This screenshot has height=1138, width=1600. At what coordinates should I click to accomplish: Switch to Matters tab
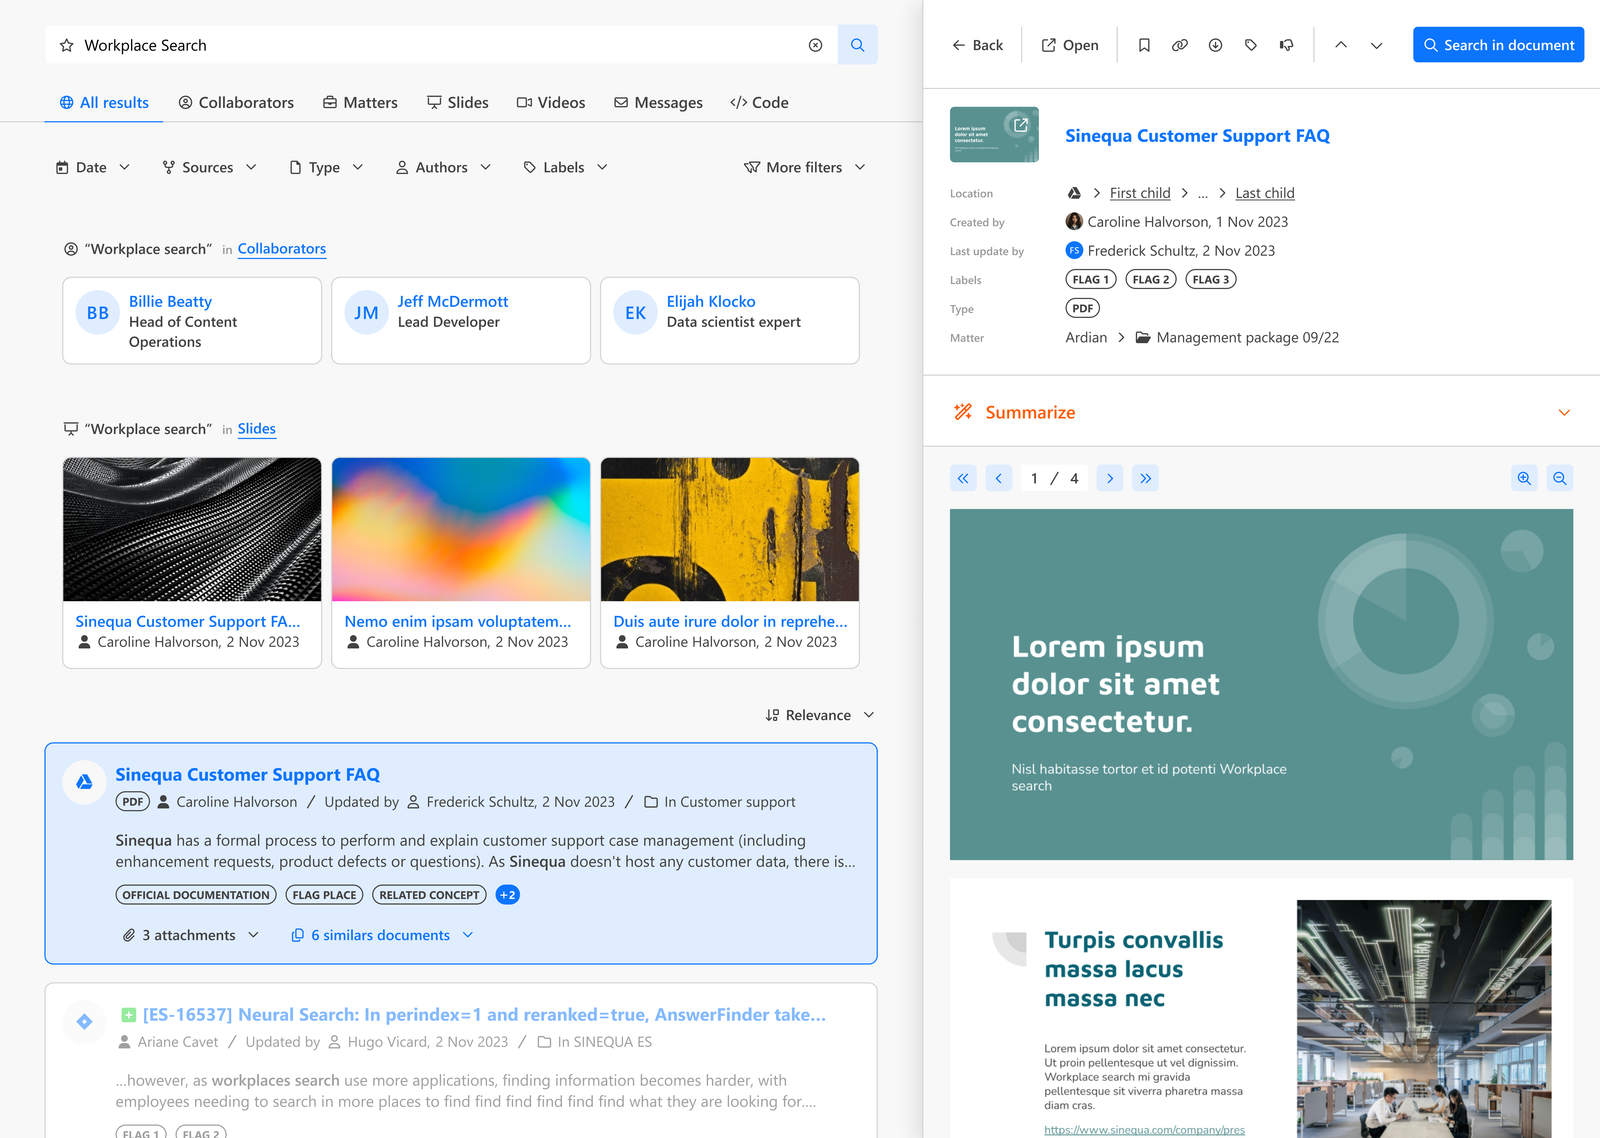(x=360, y=102)
